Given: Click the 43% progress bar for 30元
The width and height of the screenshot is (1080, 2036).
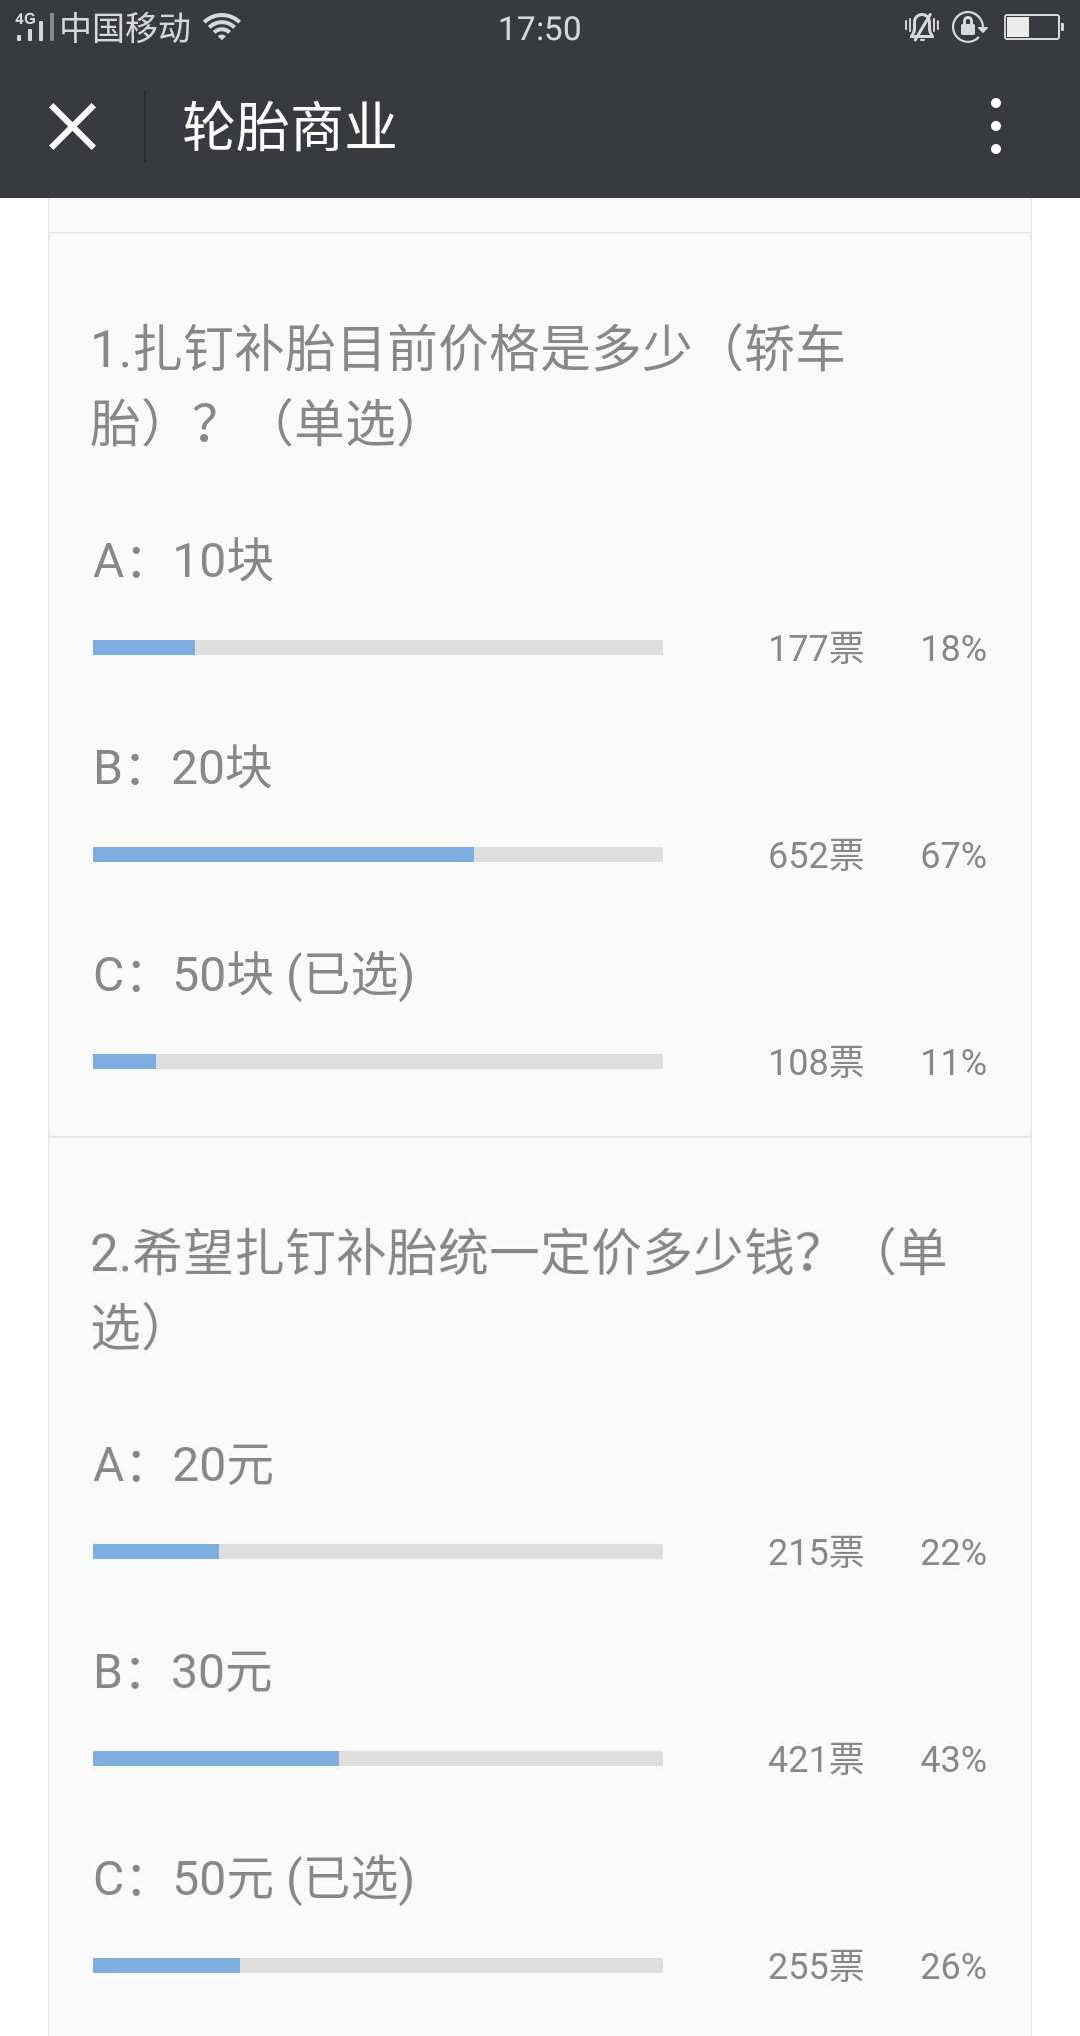Looking at the screenshot, I should click(x=378, y=1758).
